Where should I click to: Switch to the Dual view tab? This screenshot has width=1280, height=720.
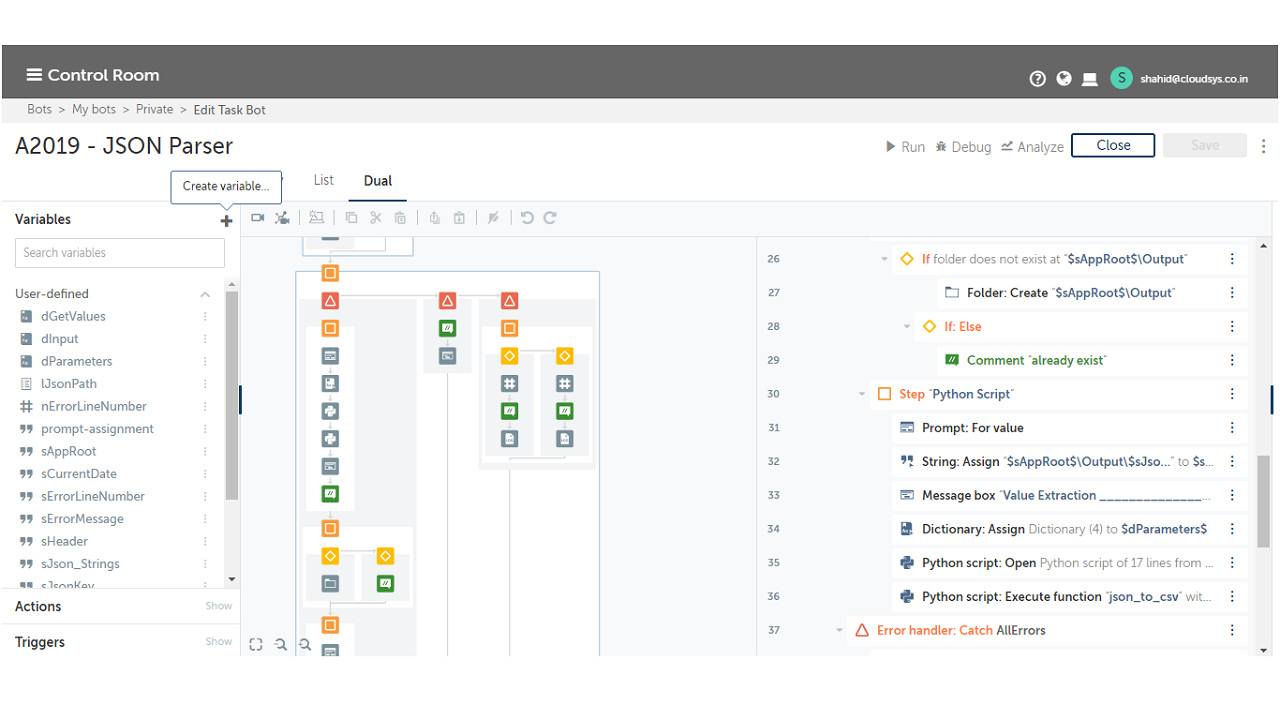pos(378,181)
